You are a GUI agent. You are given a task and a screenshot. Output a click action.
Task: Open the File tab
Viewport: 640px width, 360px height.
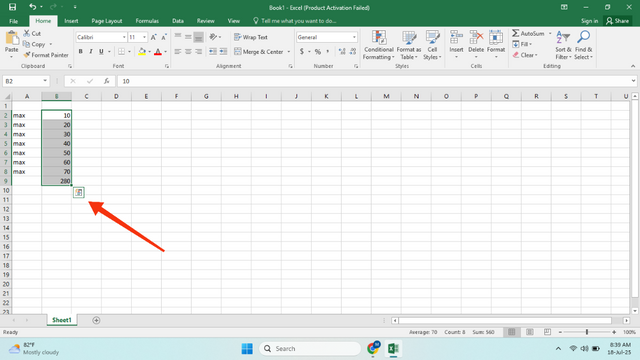[13, 21]
